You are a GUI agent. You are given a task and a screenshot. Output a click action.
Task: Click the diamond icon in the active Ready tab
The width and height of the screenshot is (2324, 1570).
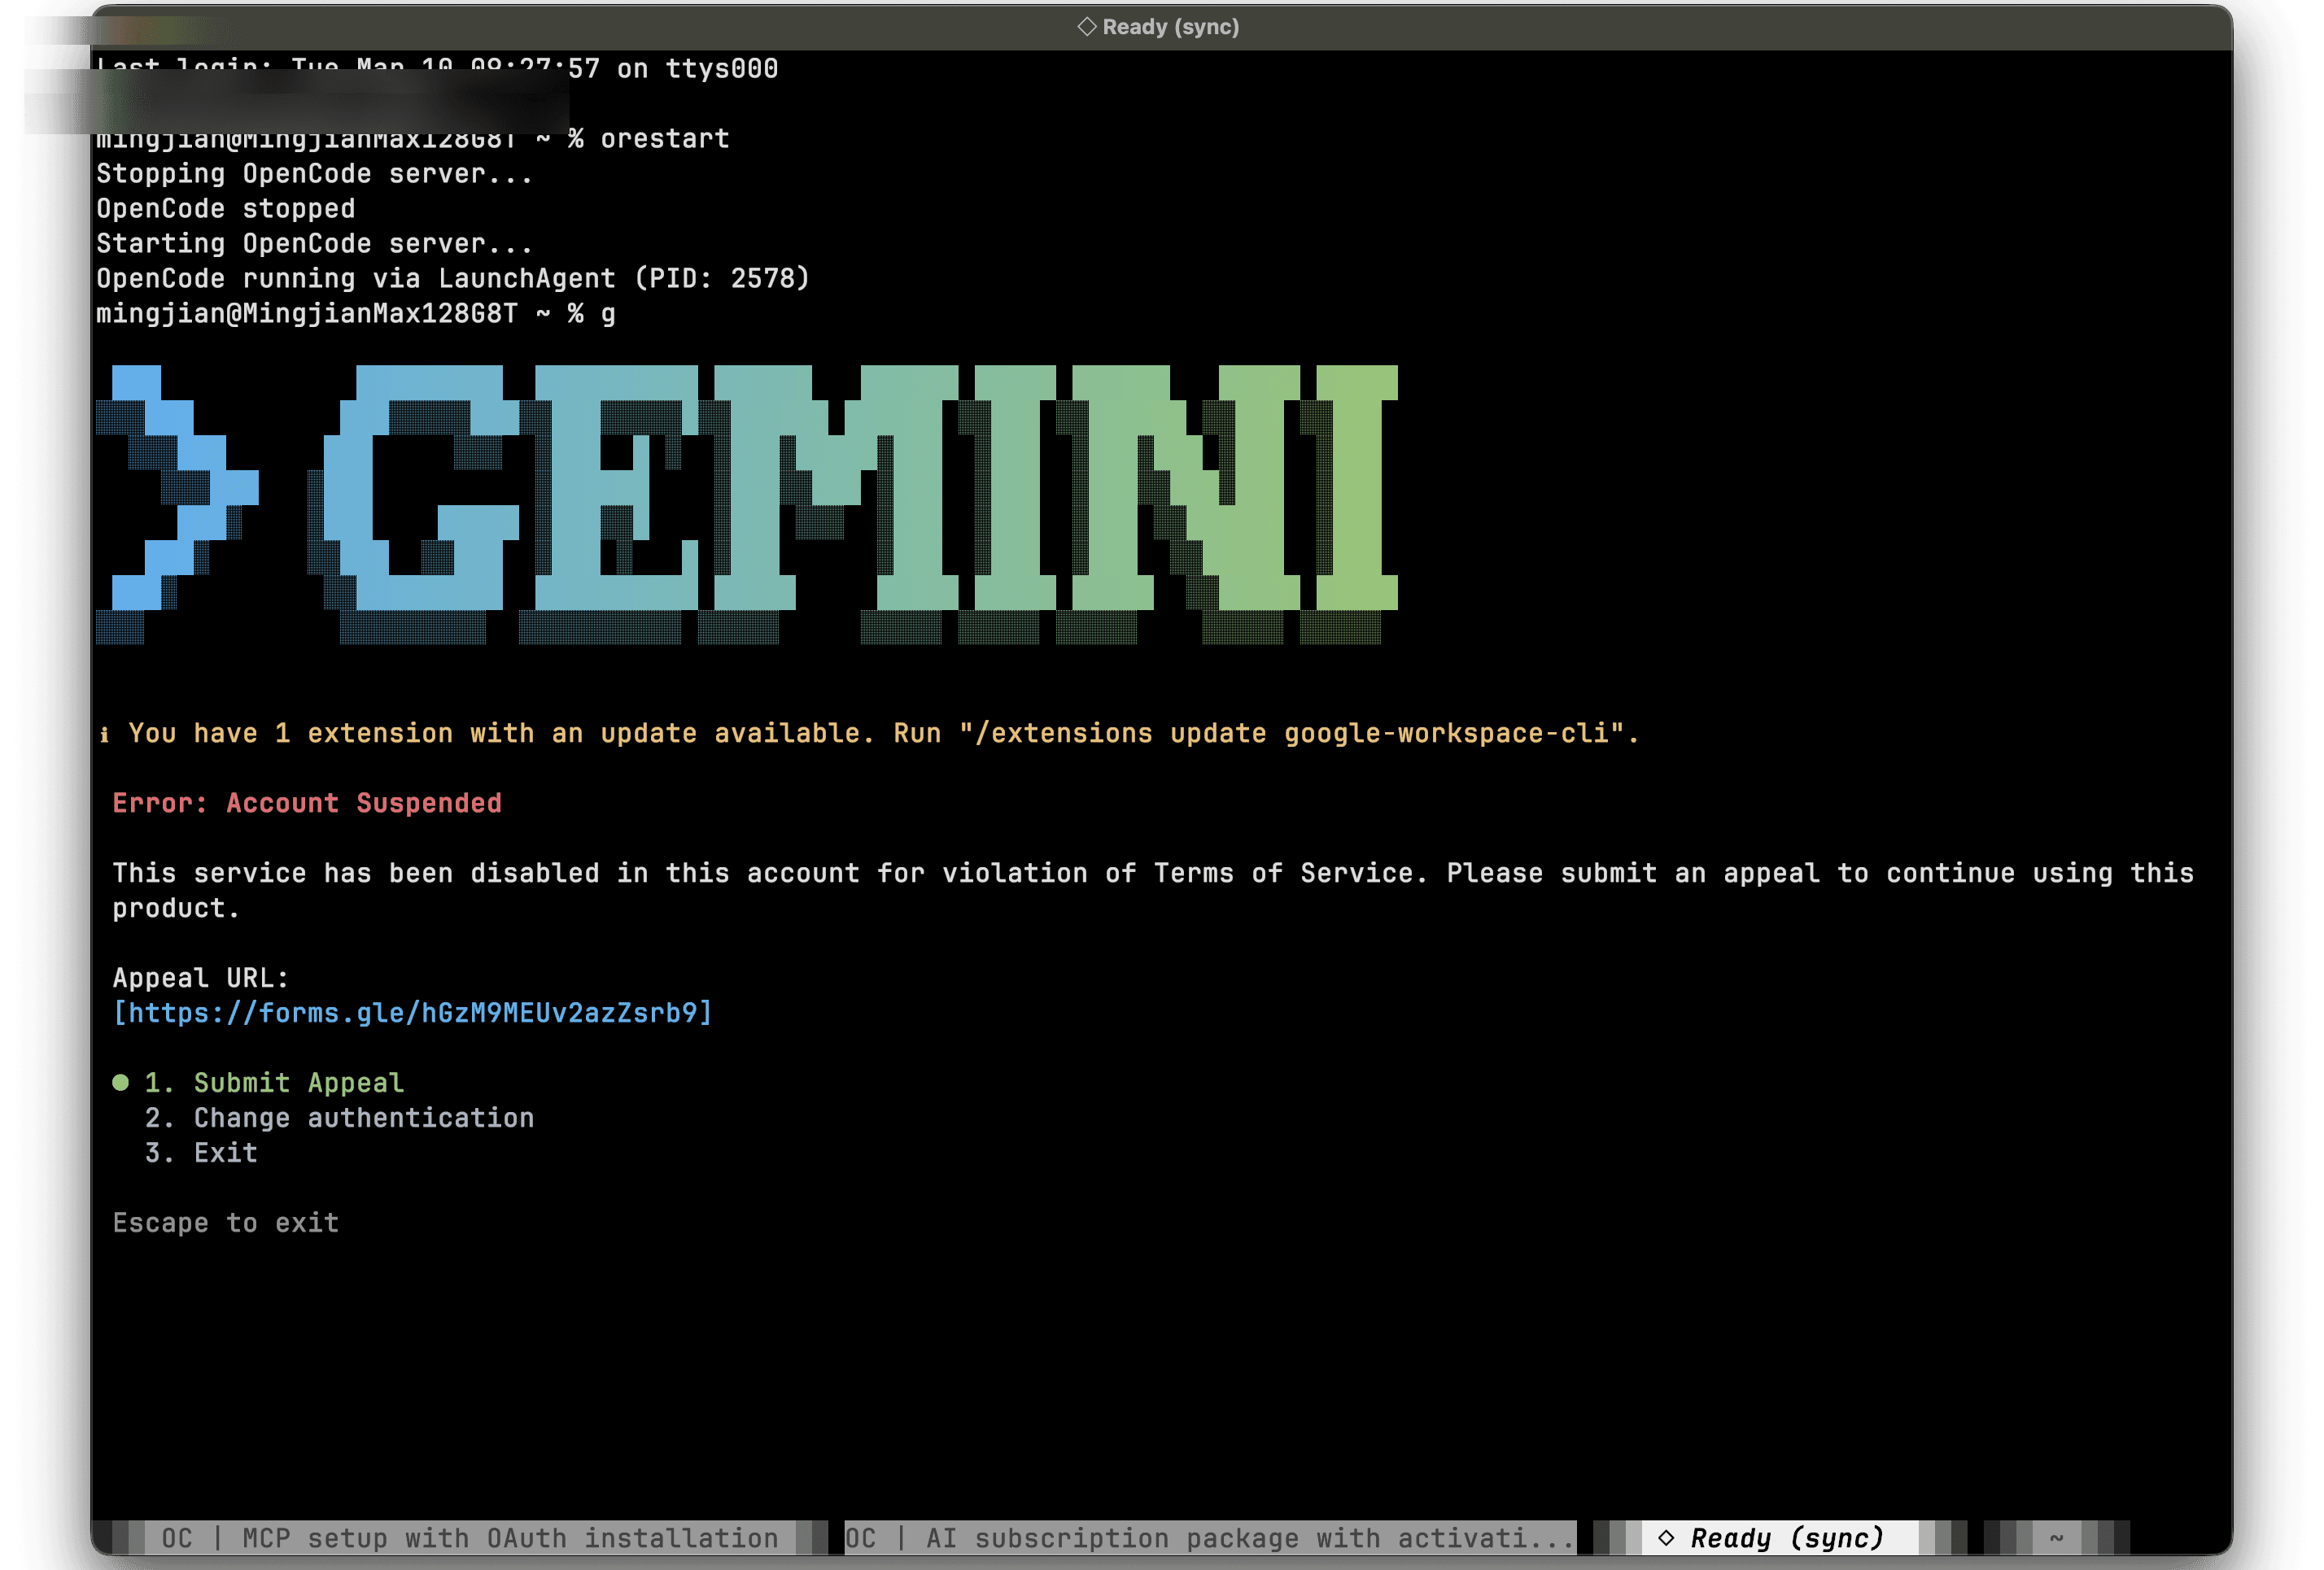tap(1666, 1538)
